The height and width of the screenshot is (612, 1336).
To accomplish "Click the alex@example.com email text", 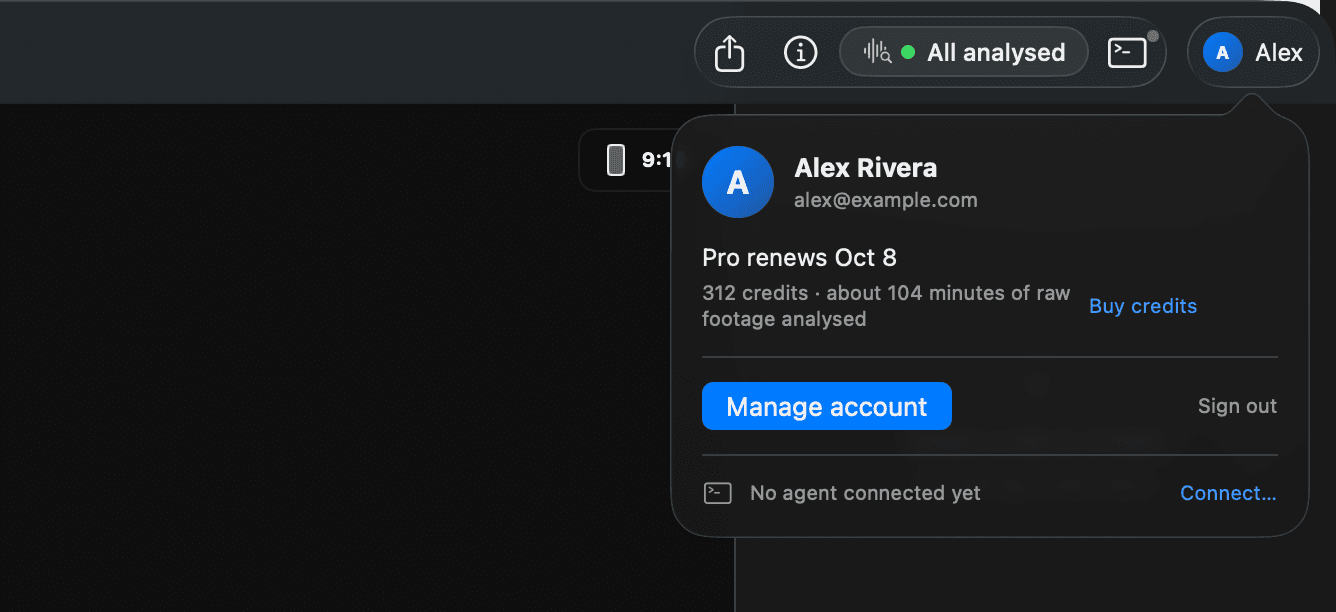I will 886,200.
